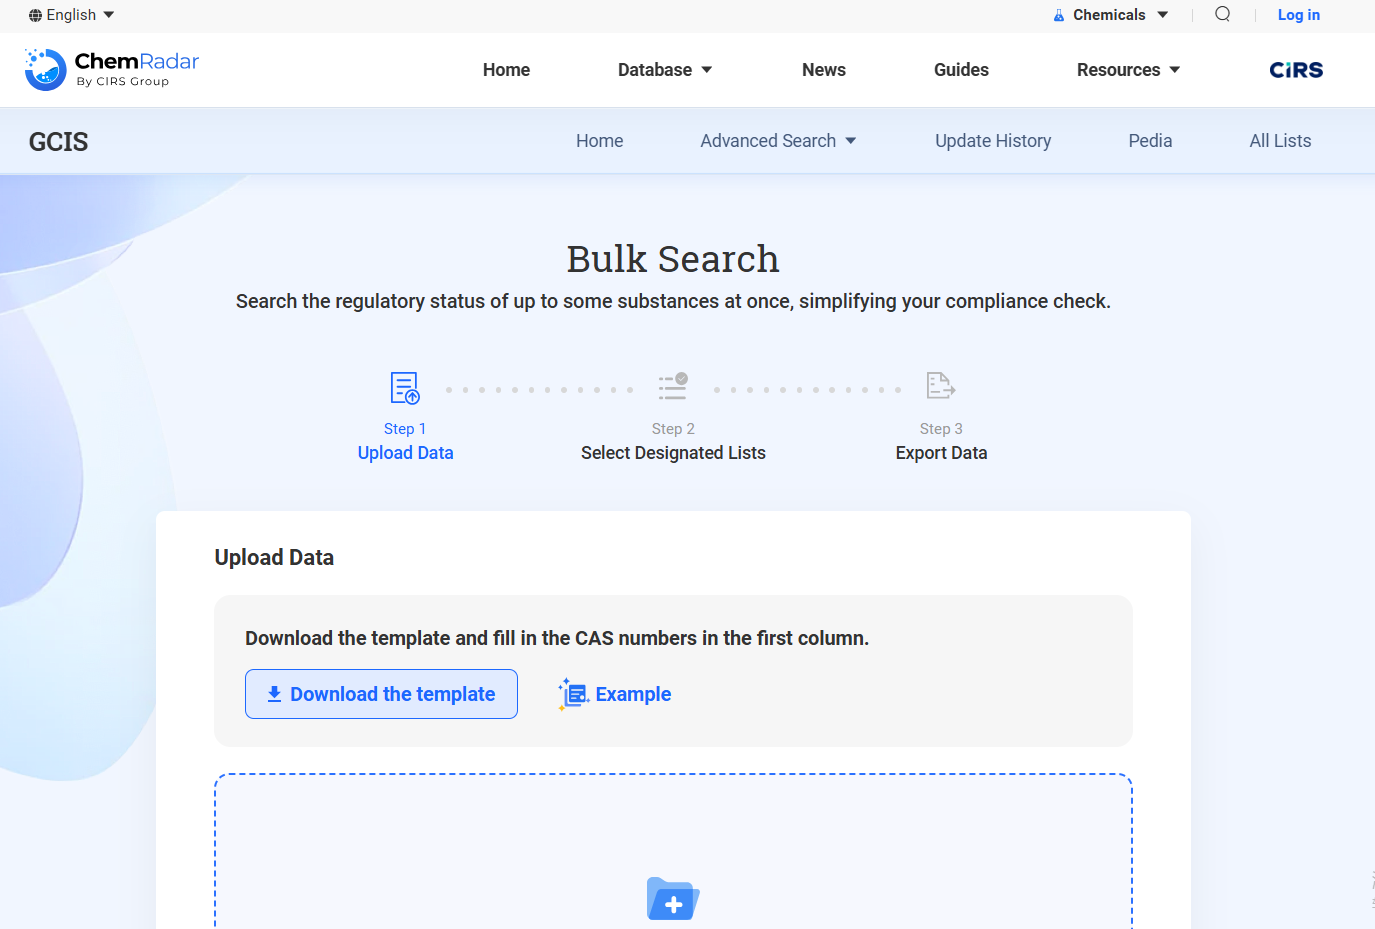This screenshot has width=1375, height=929.
Task: Open the Update History tab
Action: pyautogui.click(x=993, y=141)
